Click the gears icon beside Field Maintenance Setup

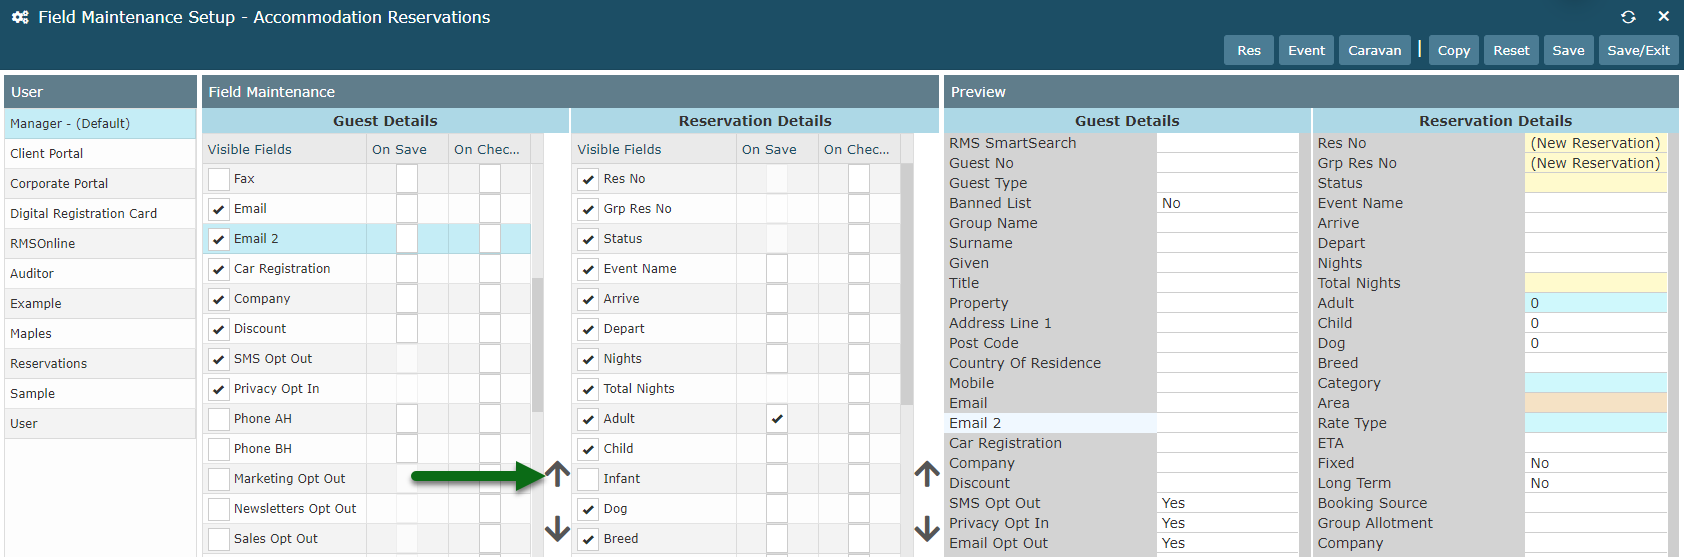point(20,17)
